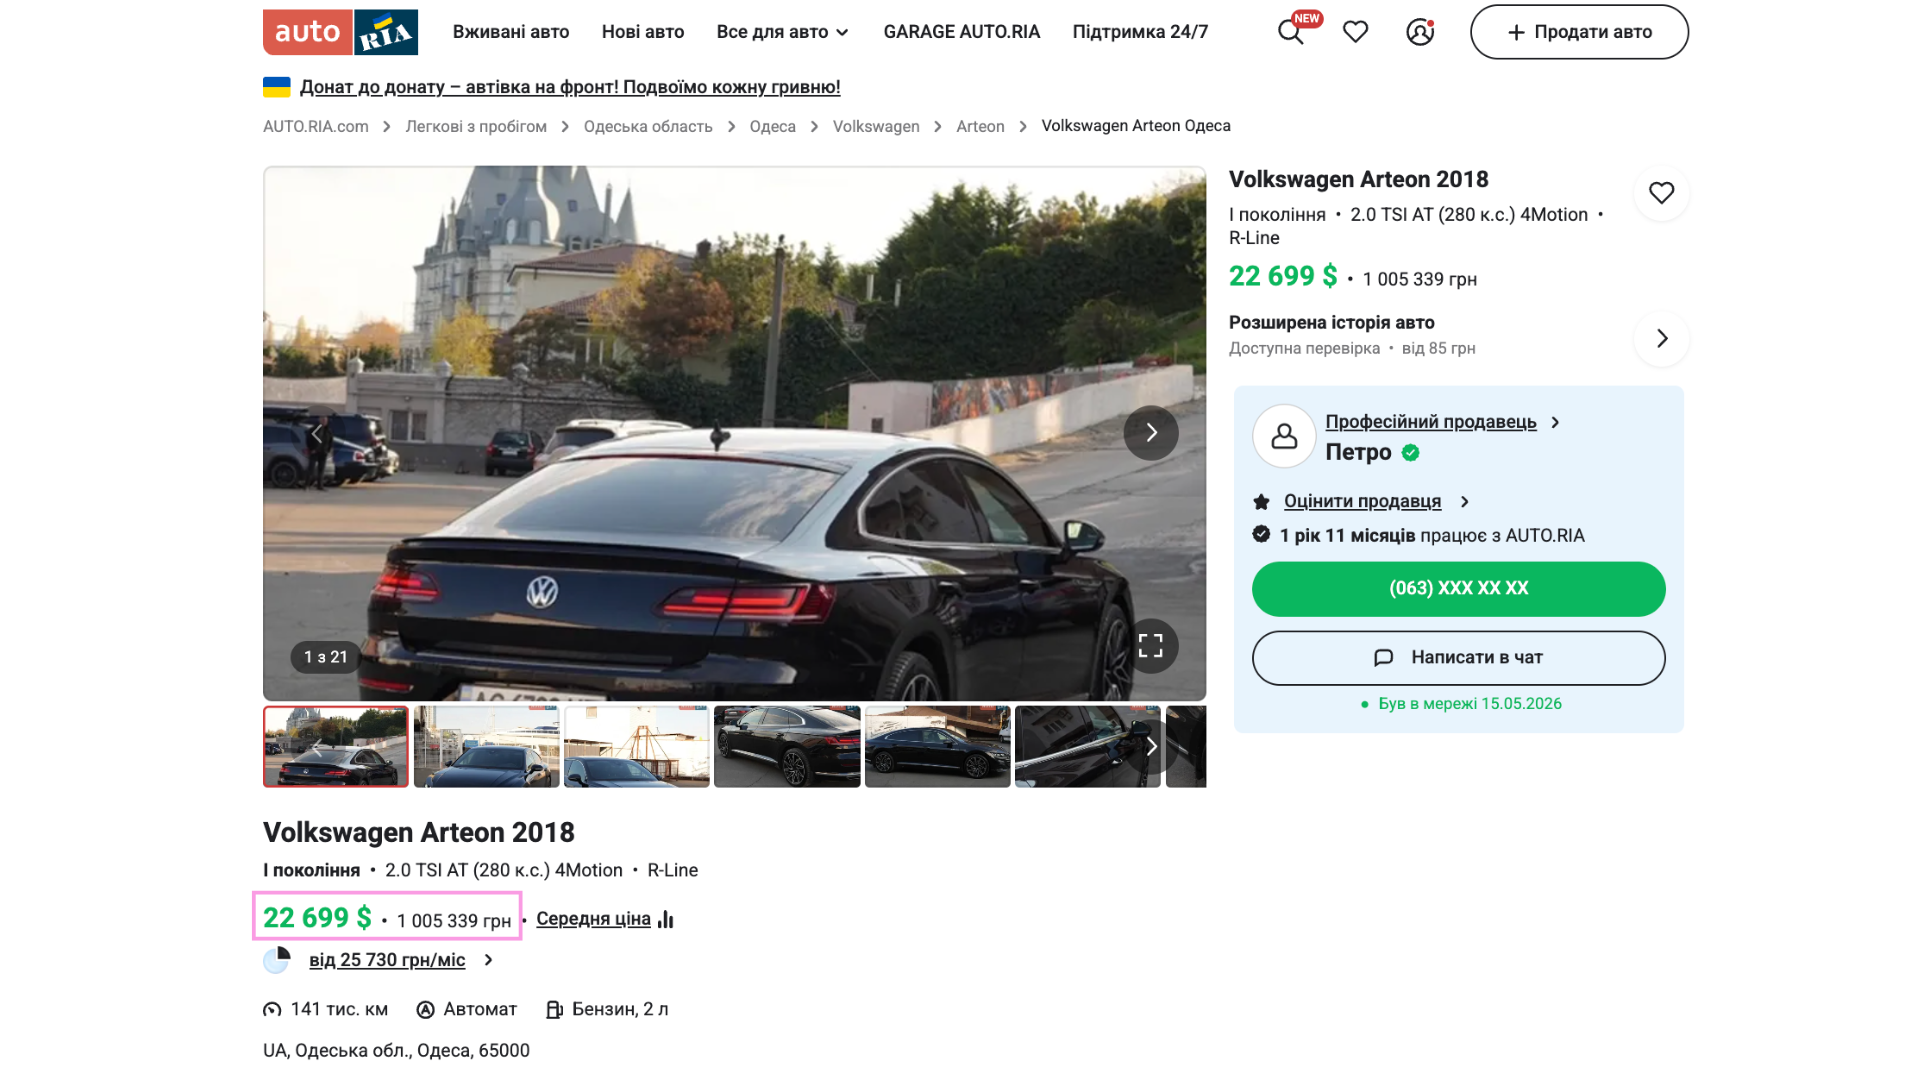Click Написати в чат button
Viewport: 1920px width, 1080px height.
(x=1458, y=658)
